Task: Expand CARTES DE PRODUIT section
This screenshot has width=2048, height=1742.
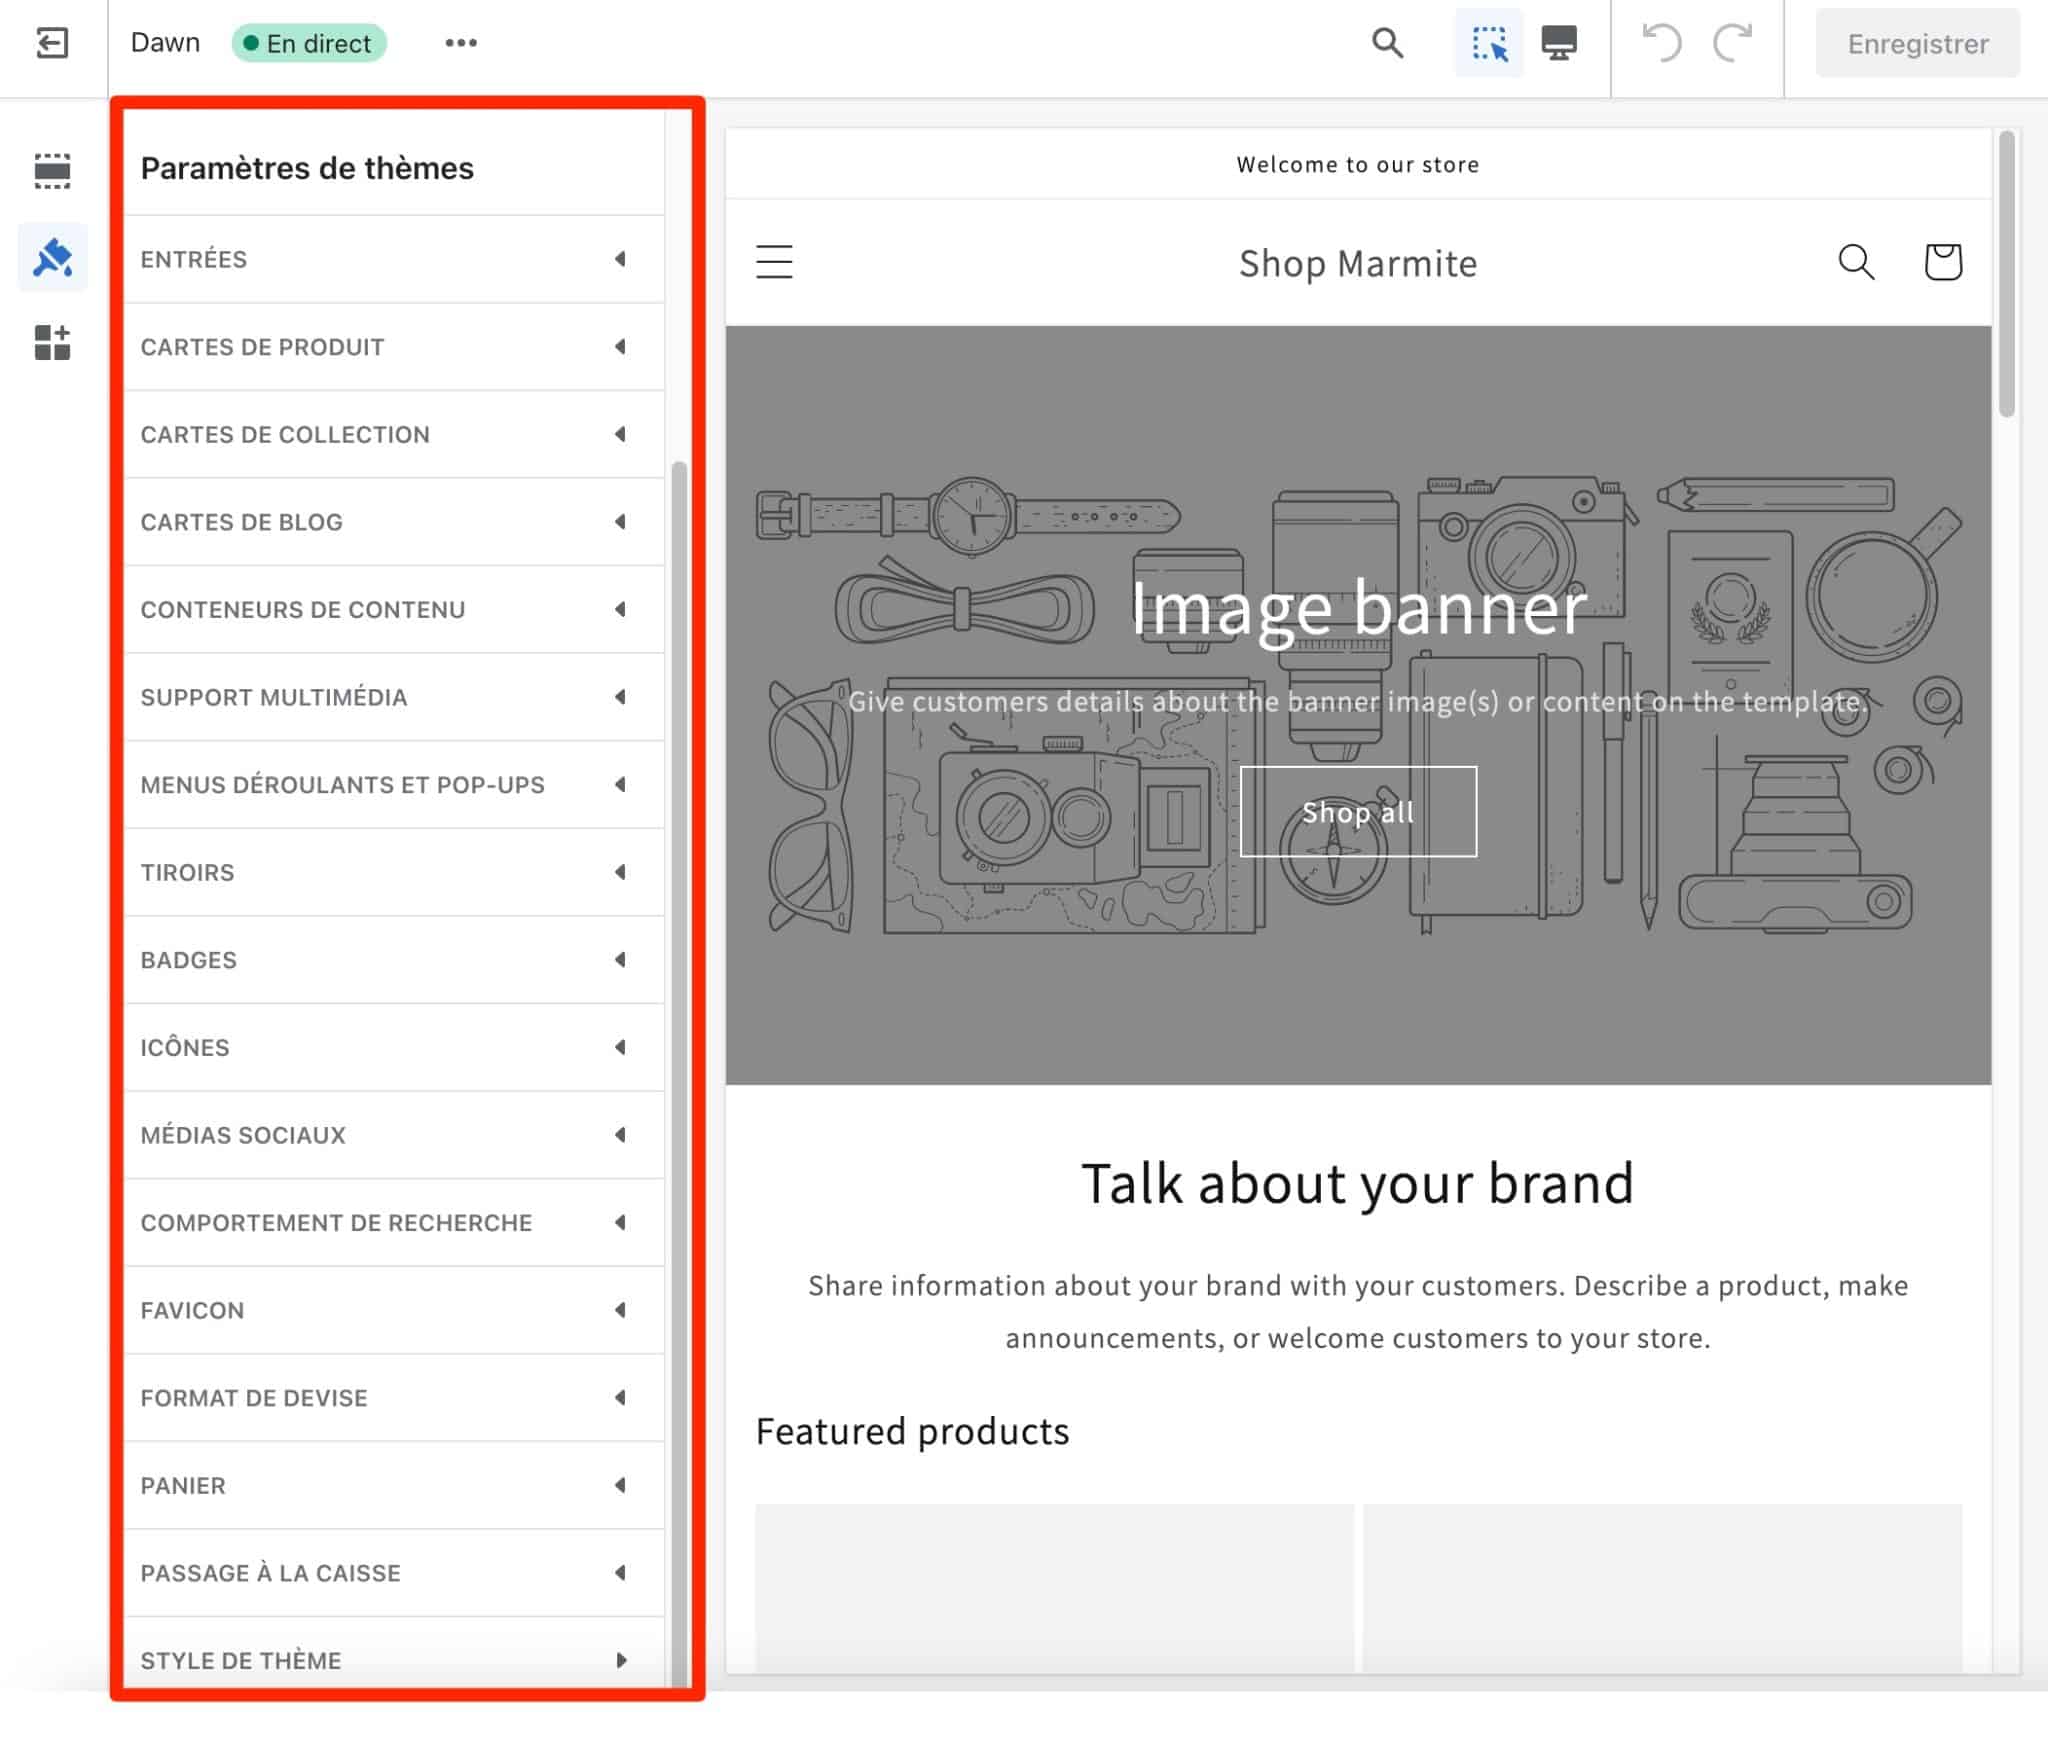Action: [x=394, y=347]
